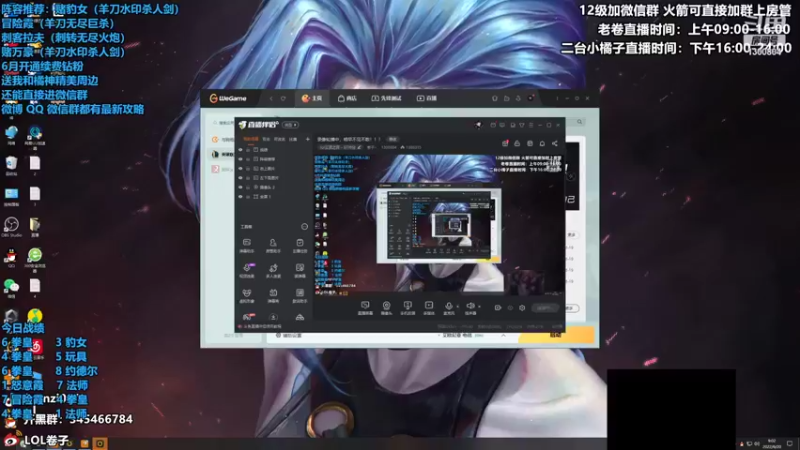
Task: Open the 主页 tab in WeGame
Action: click(312, 98)
